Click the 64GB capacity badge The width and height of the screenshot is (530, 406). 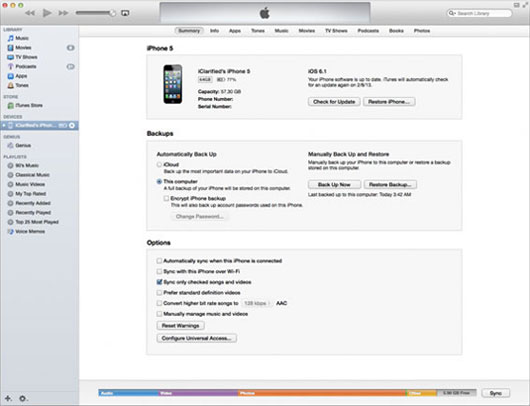tap(205, 80)
